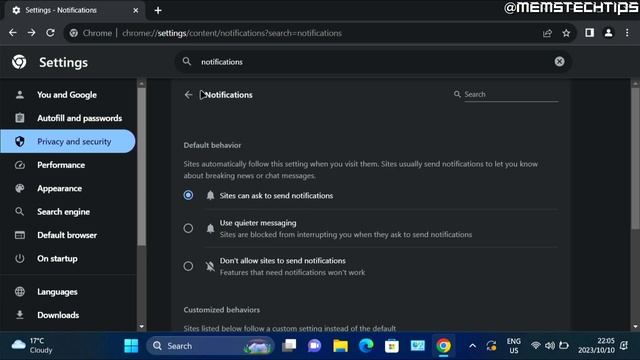Viewport: 640px width, 360px height.
Task: Click the sidebar scrollbar down arrow
Action: [142, 326]
